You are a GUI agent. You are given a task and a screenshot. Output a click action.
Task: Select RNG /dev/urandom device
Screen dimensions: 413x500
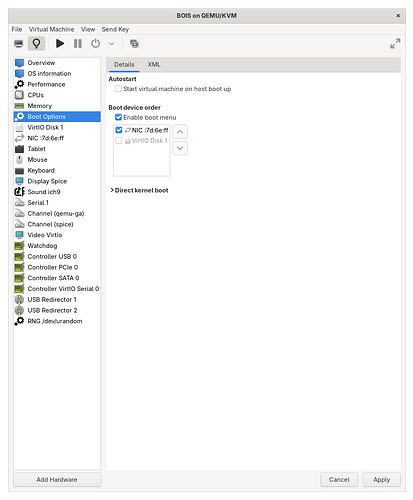(x=57, y=321)
